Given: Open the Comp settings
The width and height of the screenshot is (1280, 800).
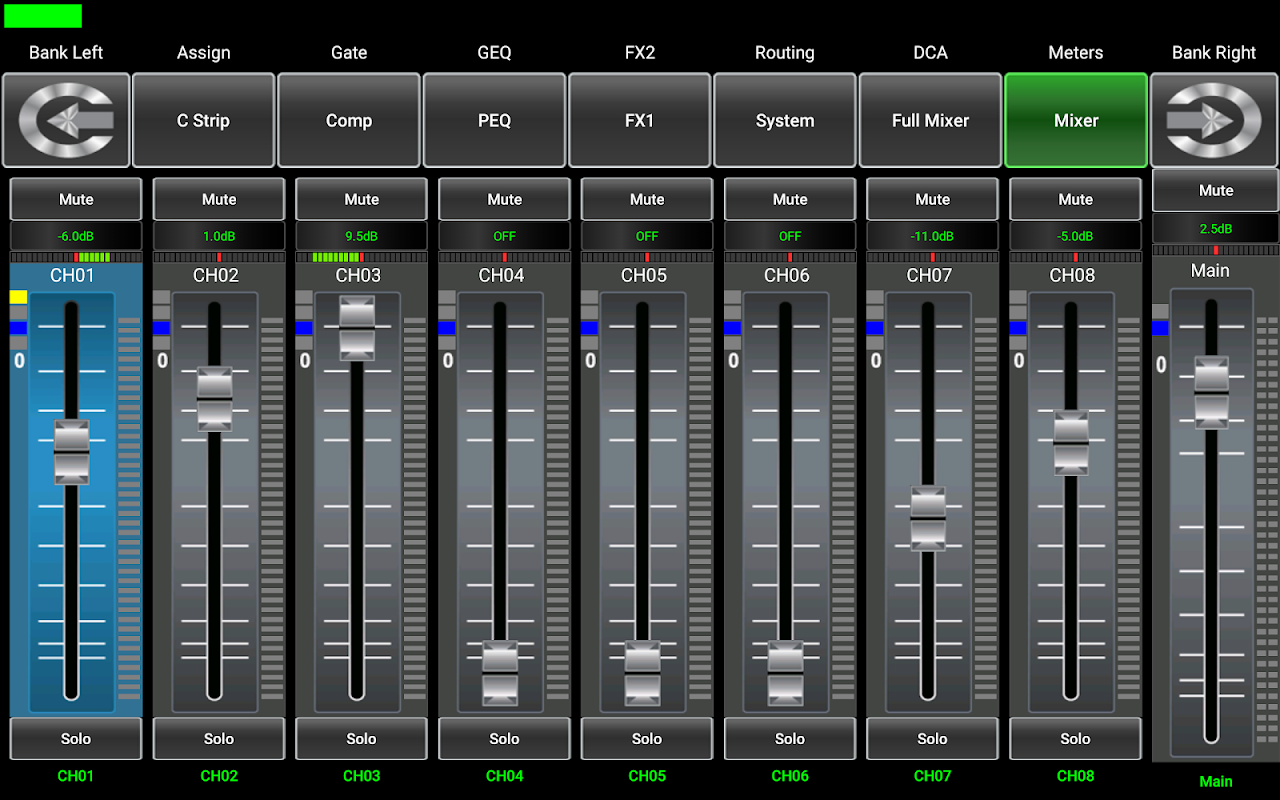Looking at the screenshot, I should (x=349, y=120).
